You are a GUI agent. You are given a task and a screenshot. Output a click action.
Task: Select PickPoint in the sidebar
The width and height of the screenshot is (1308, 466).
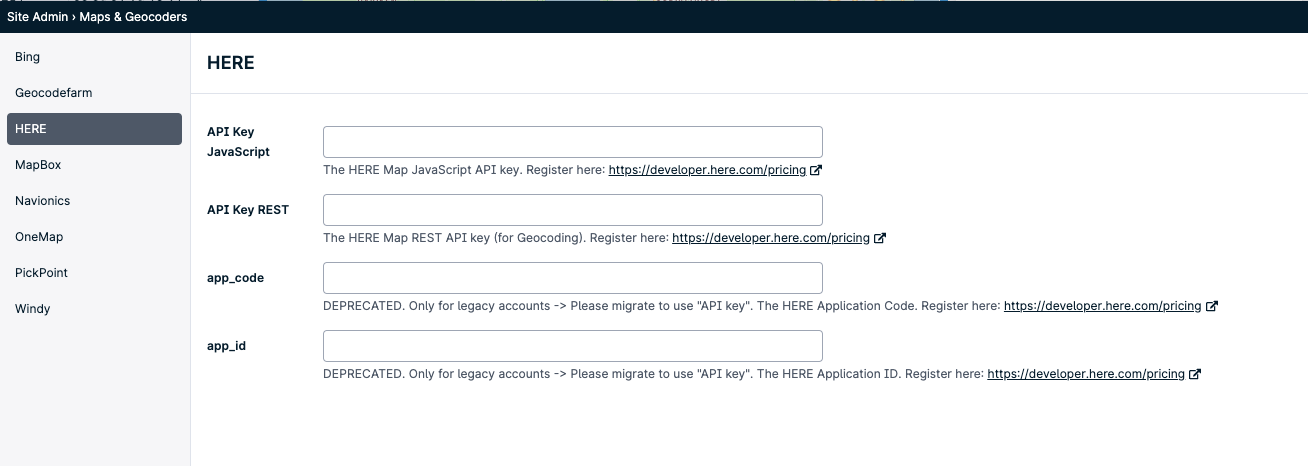(41, 273)
